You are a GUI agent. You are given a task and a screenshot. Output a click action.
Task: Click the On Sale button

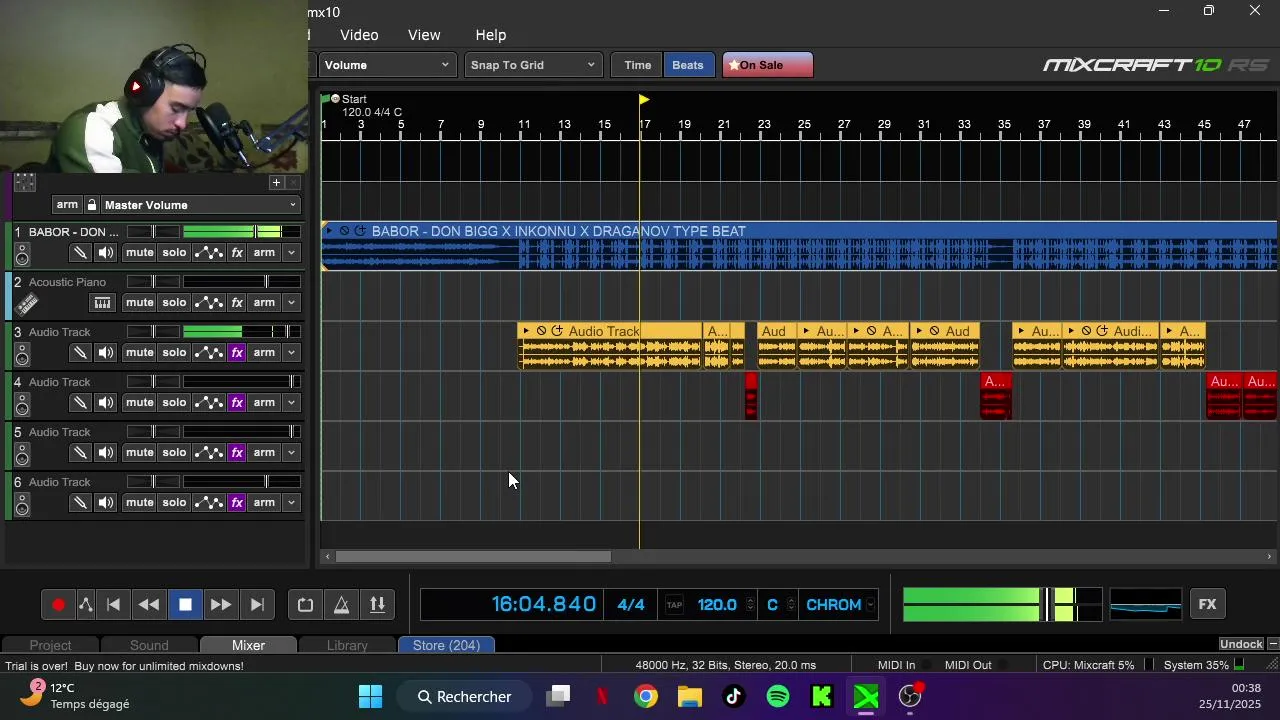coord(767,65)
